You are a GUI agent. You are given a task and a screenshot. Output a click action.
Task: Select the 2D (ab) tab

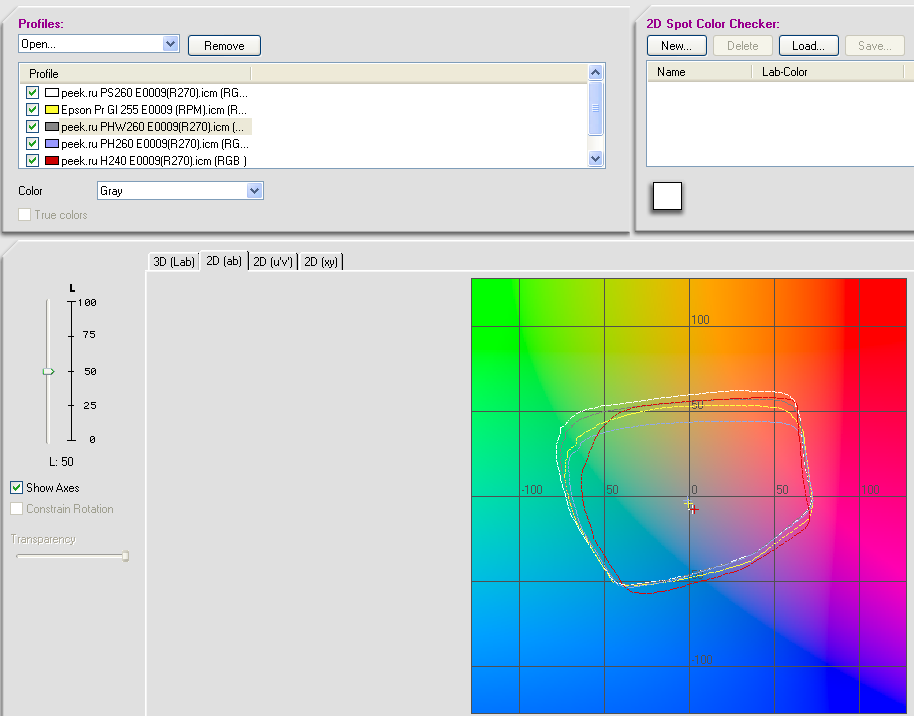click(x=224, y=261)
